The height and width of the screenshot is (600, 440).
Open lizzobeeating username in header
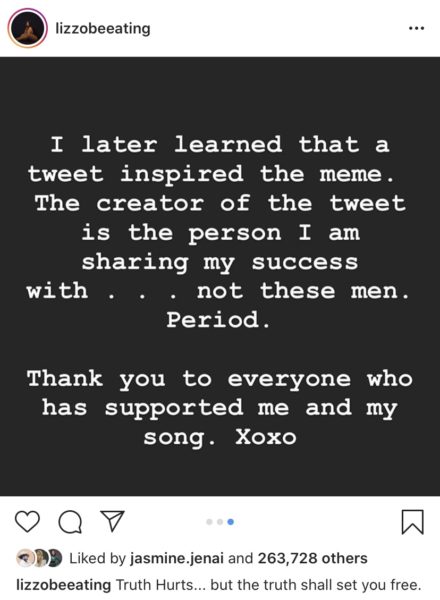click(x=103, y=29)
